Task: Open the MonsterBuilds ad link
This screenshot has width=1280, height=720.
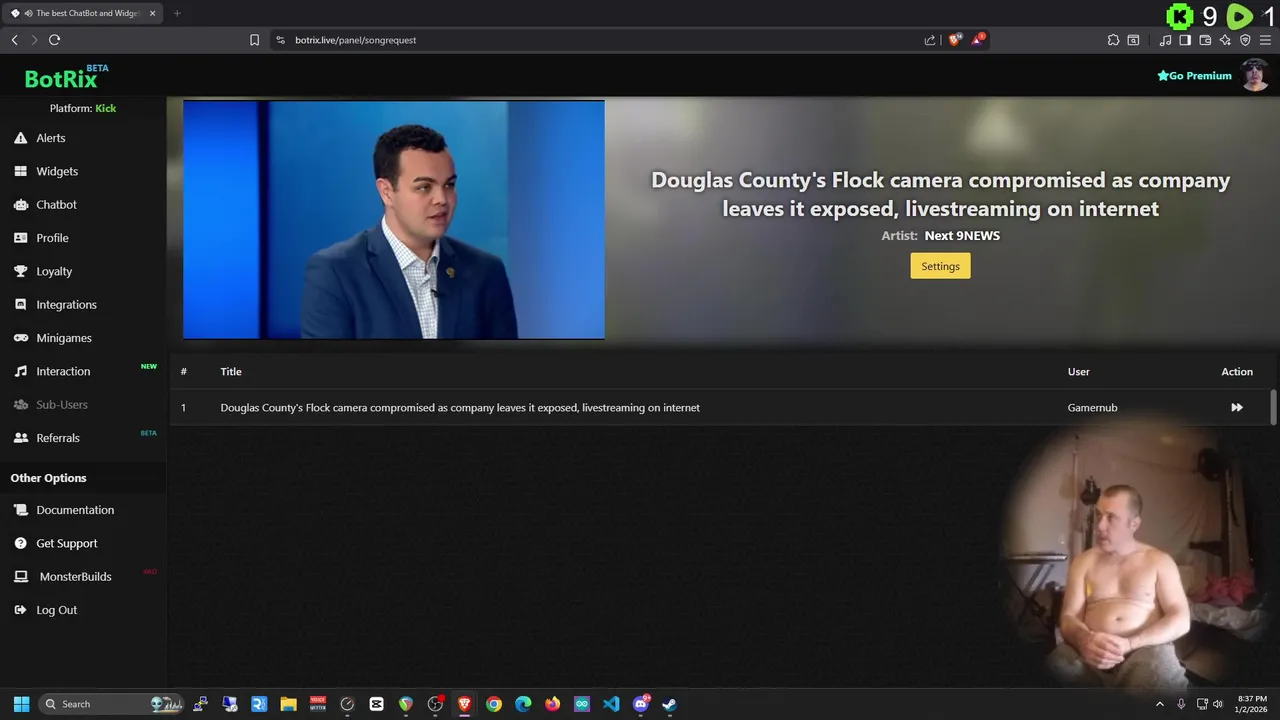Action: (75, 577)
